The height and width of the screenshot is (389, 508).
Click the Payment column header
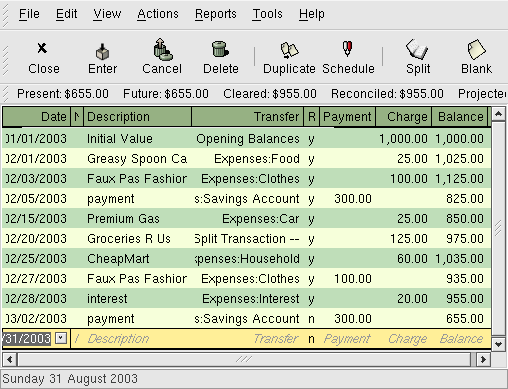(x=347, y=117)
